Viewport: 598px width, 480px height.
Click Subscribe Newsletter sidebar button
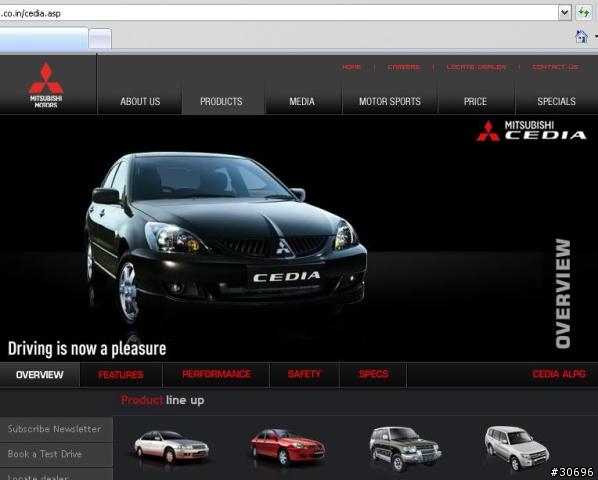tap(56, 429)
